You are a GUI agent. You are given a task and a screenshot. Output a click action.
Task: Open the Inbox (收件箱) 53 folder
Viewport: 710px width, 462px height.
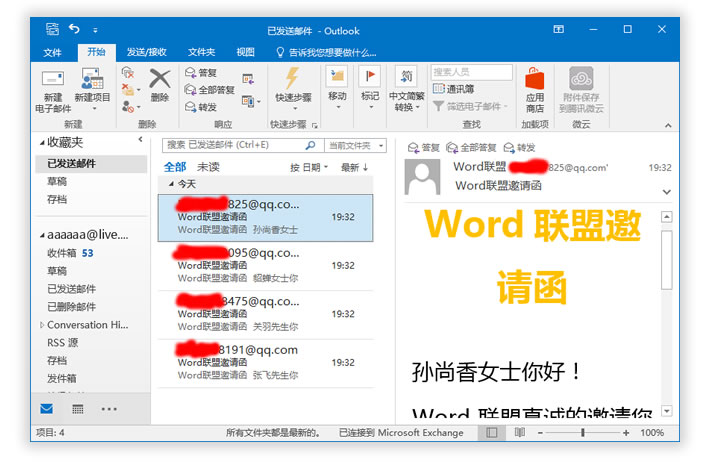(x=70, y=253)
